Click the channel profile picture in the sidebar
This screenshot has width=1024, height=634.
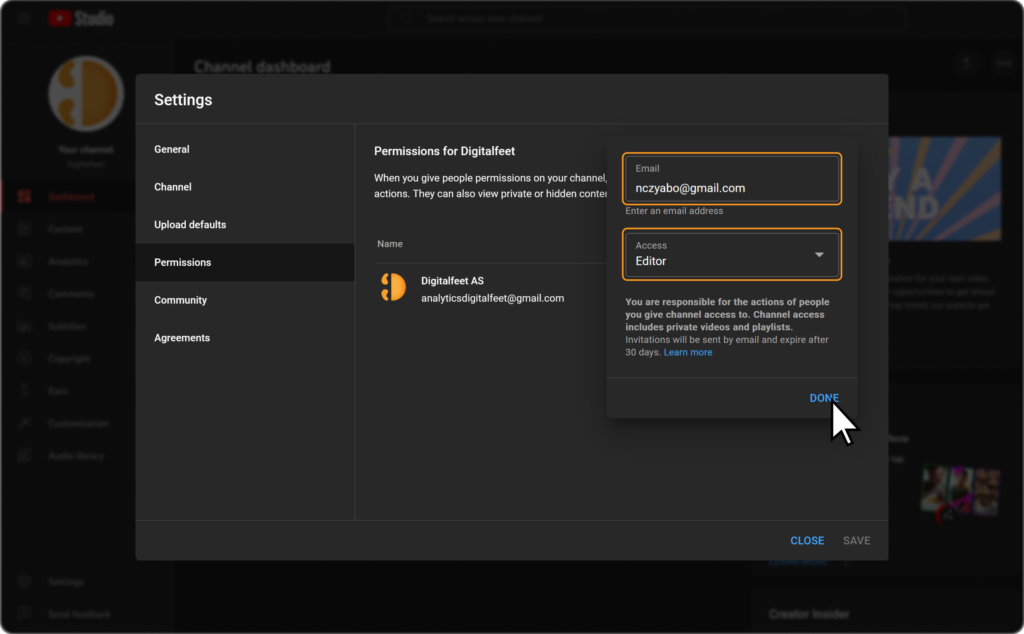pos(86,93)
